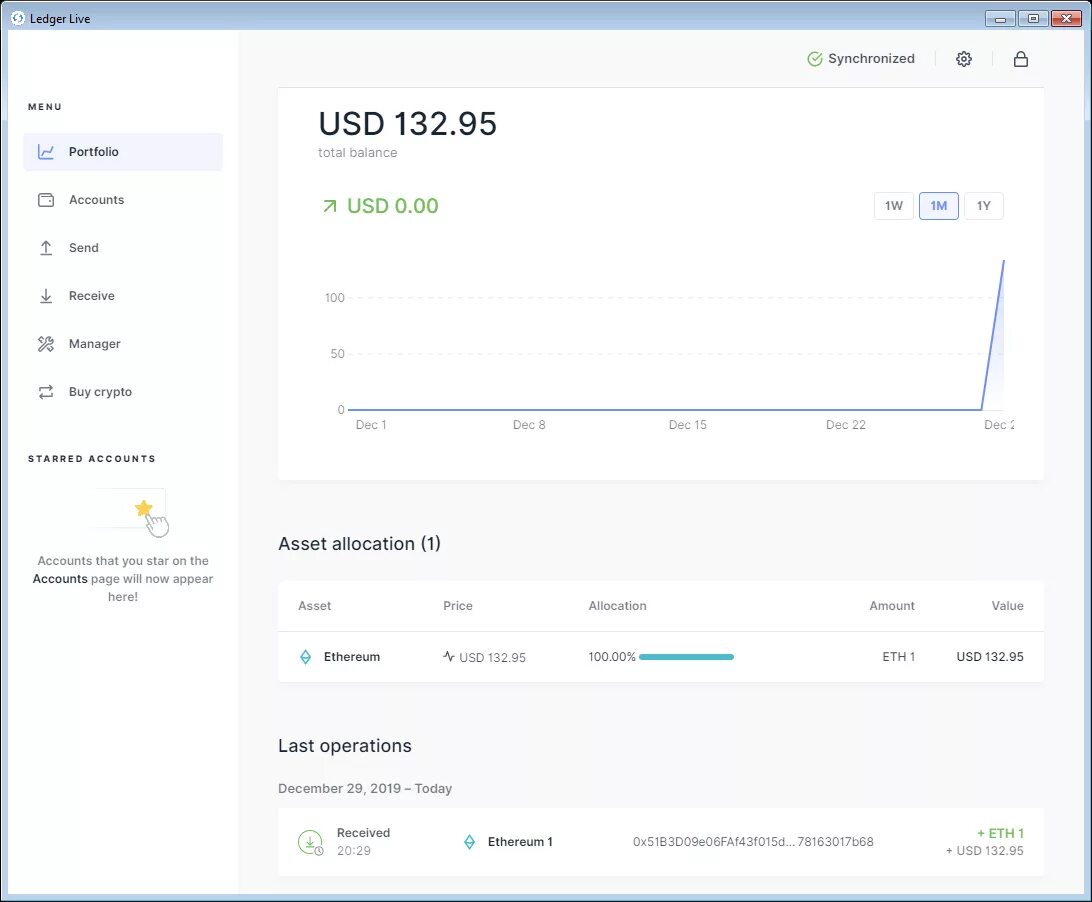Click the 'Asset allocation (1)' heading

(359, 544)
